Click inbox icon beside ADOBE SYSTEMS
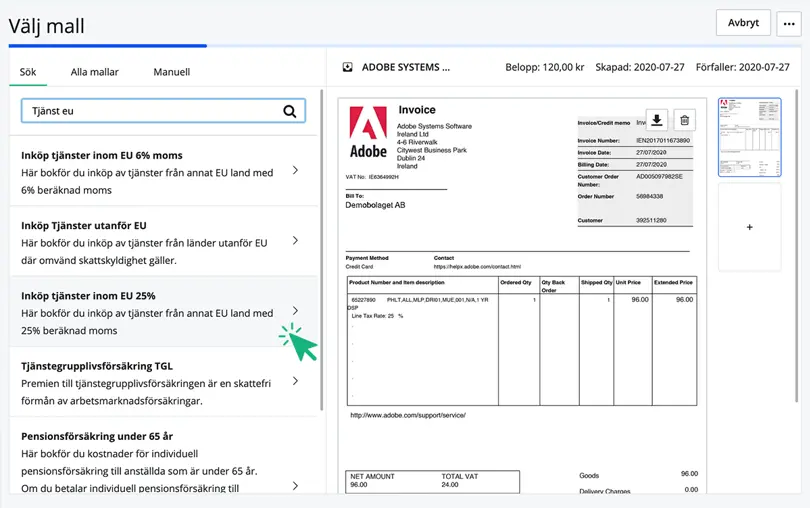 (x=348, y=67)
